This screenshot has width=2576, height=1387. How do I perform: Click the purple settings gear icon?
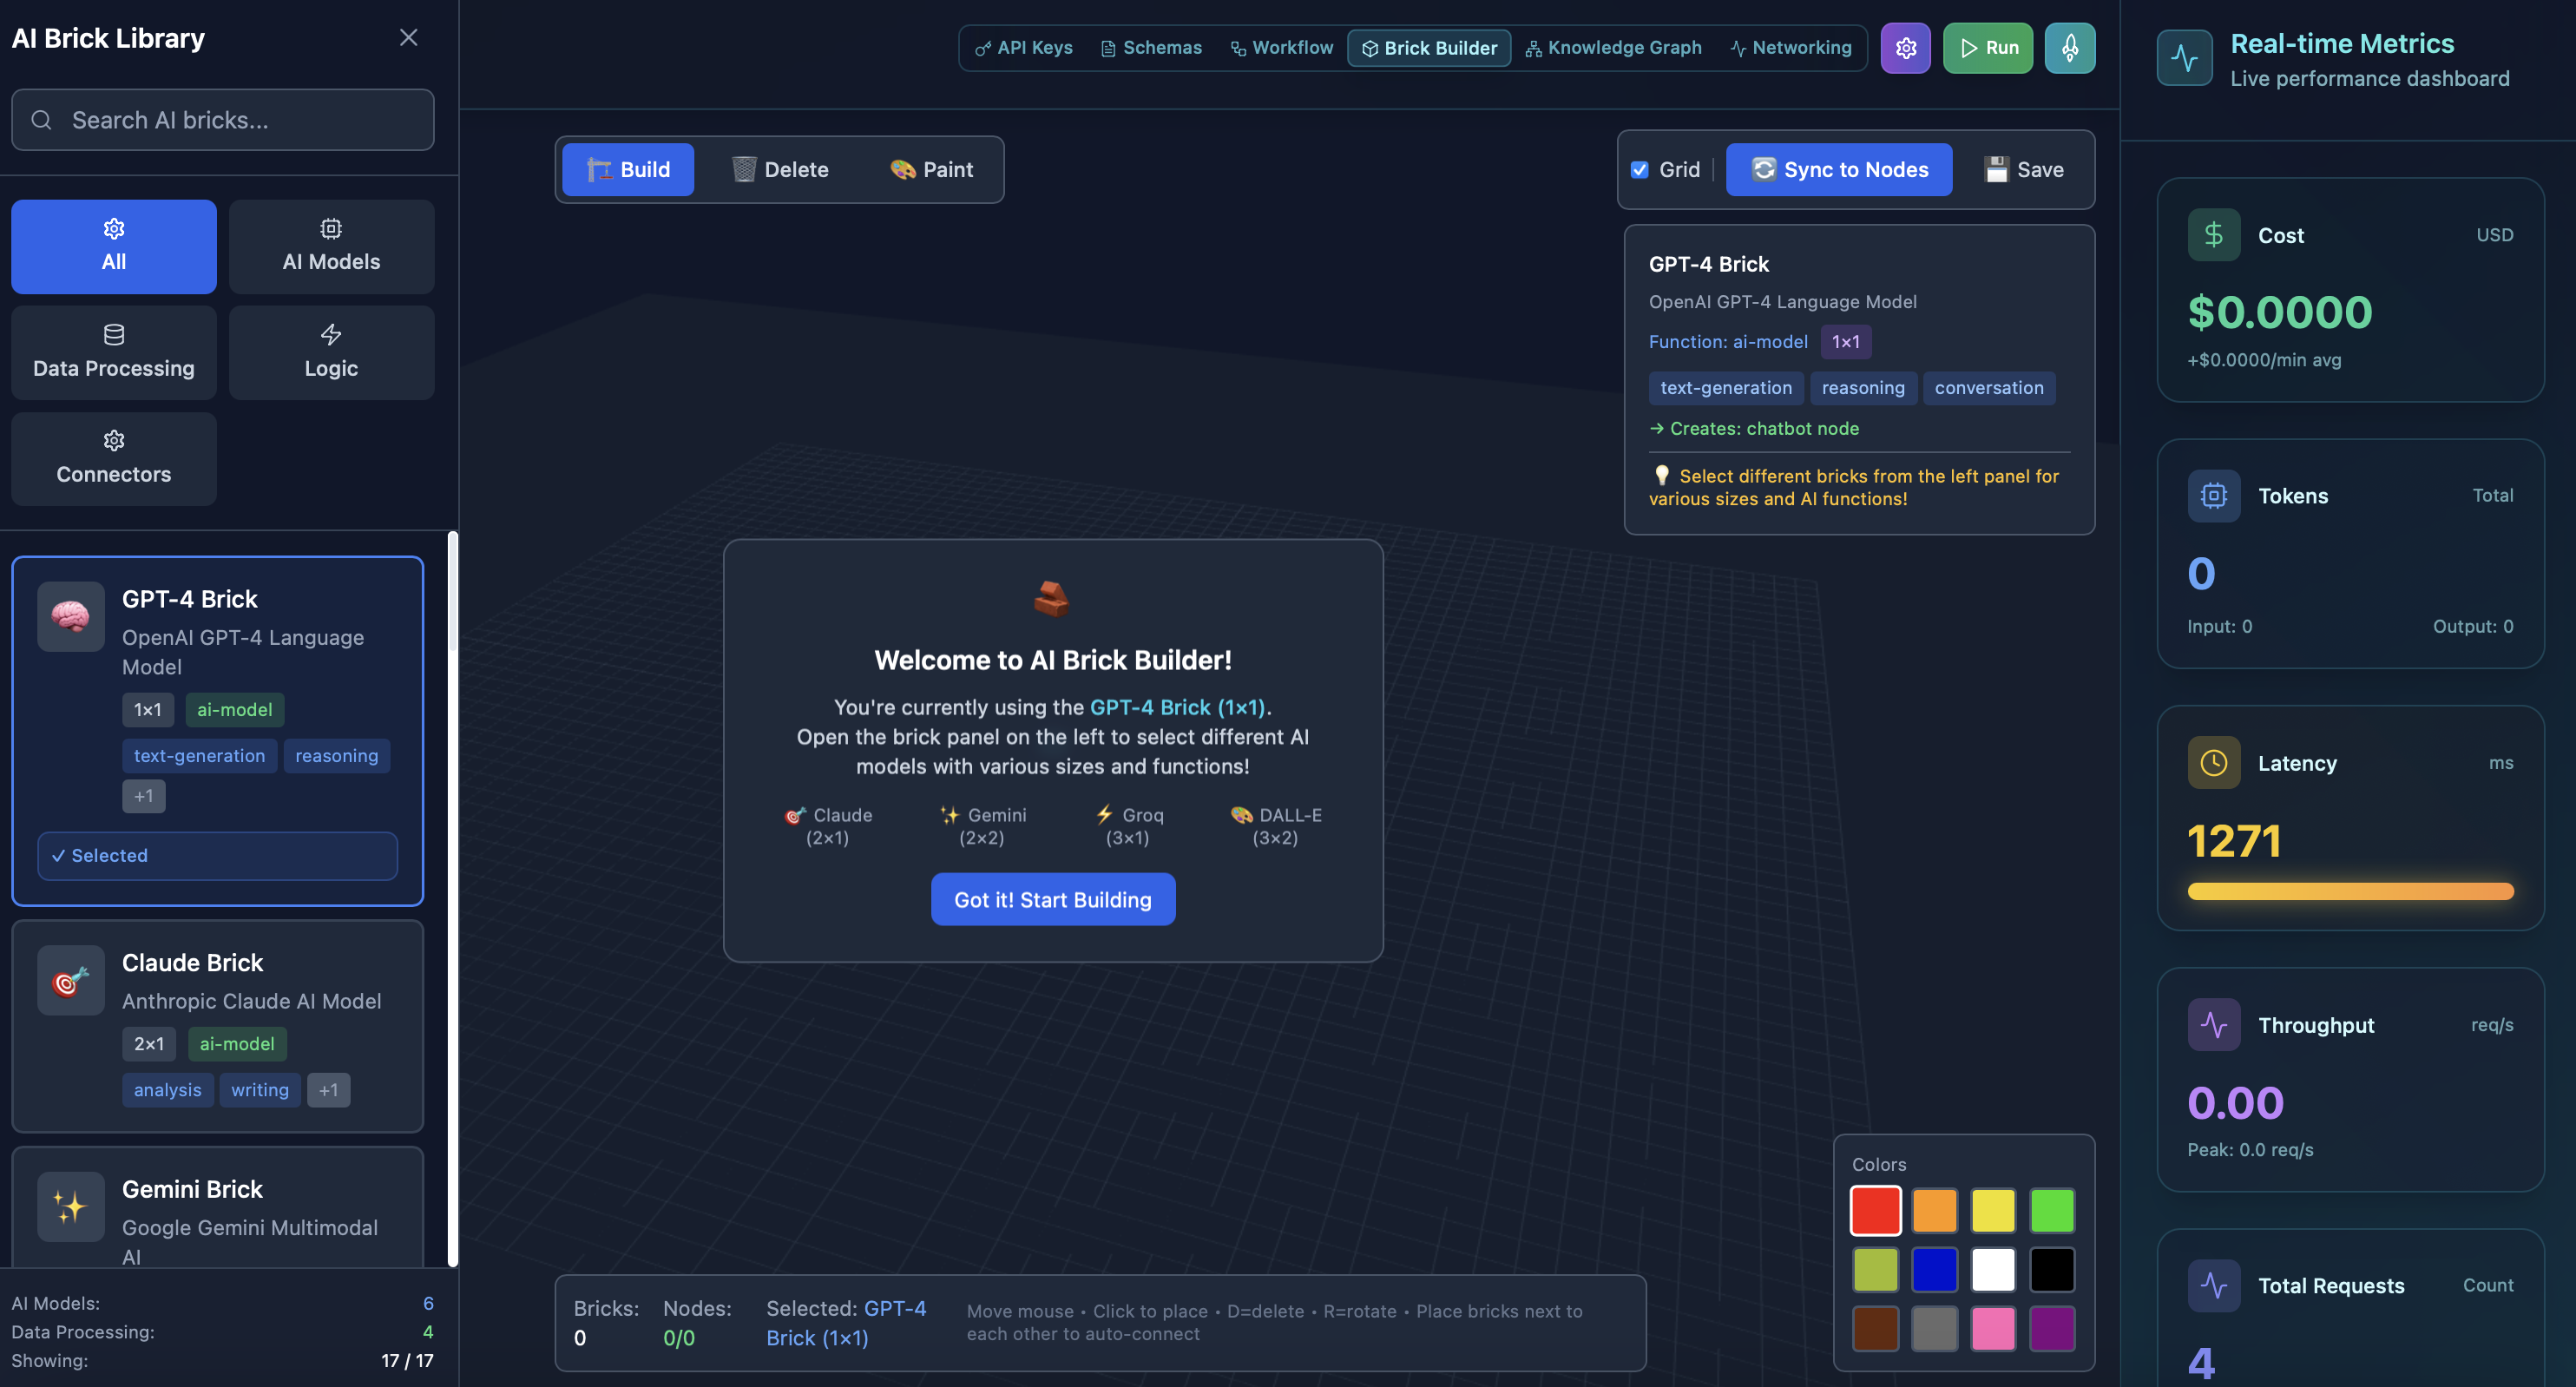(x=1905, y=48)
